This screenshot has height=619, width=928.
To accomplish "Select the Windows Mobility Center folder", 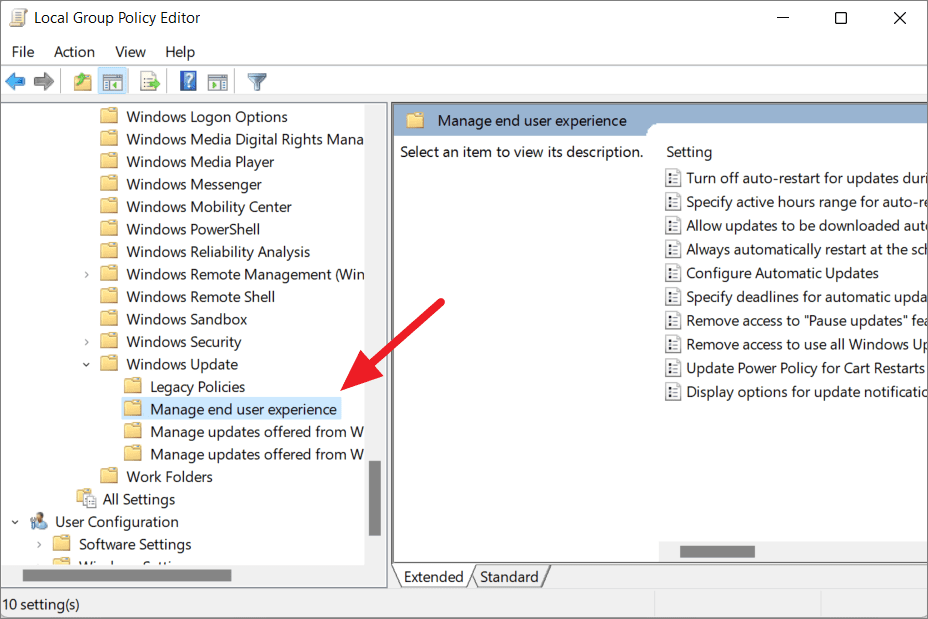I will click(x=209, y=207).
